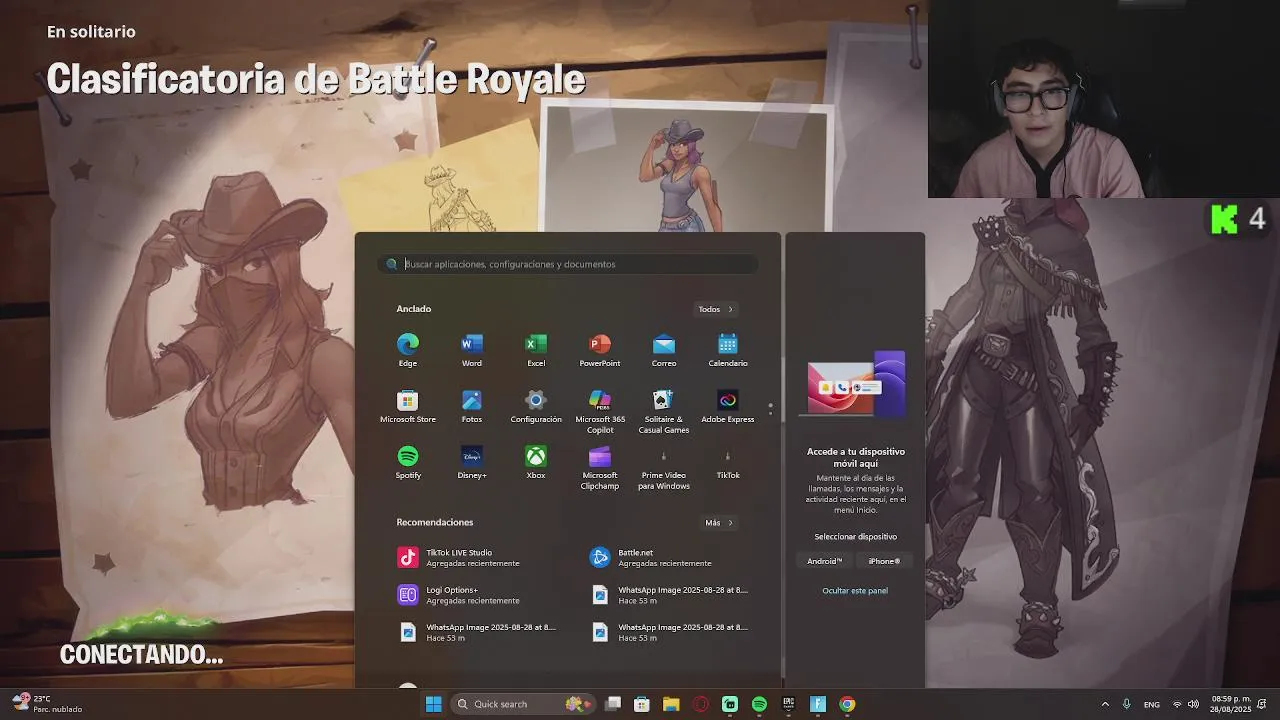
Task: Open Solitaire & Casual Games
Action: pos(664,411)
